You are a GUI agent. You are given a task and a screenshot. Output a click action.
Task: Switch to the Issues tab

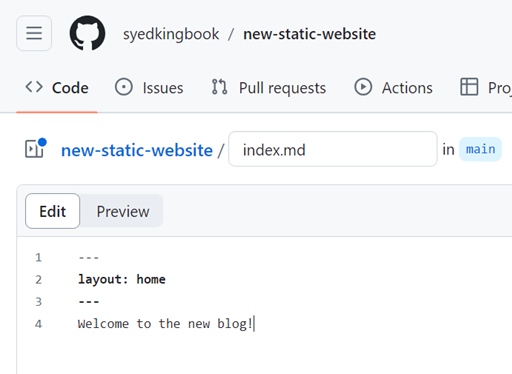[x=149, y=88]
